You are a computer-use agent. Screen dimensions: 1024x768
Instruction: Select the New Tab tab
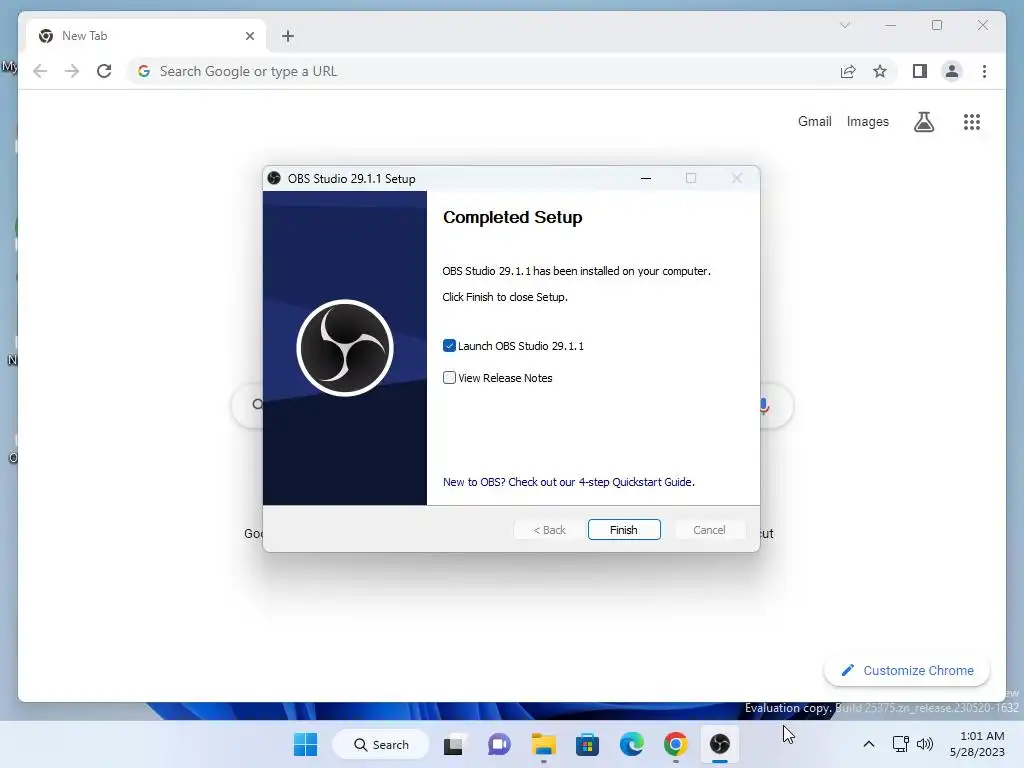[146, 36]
